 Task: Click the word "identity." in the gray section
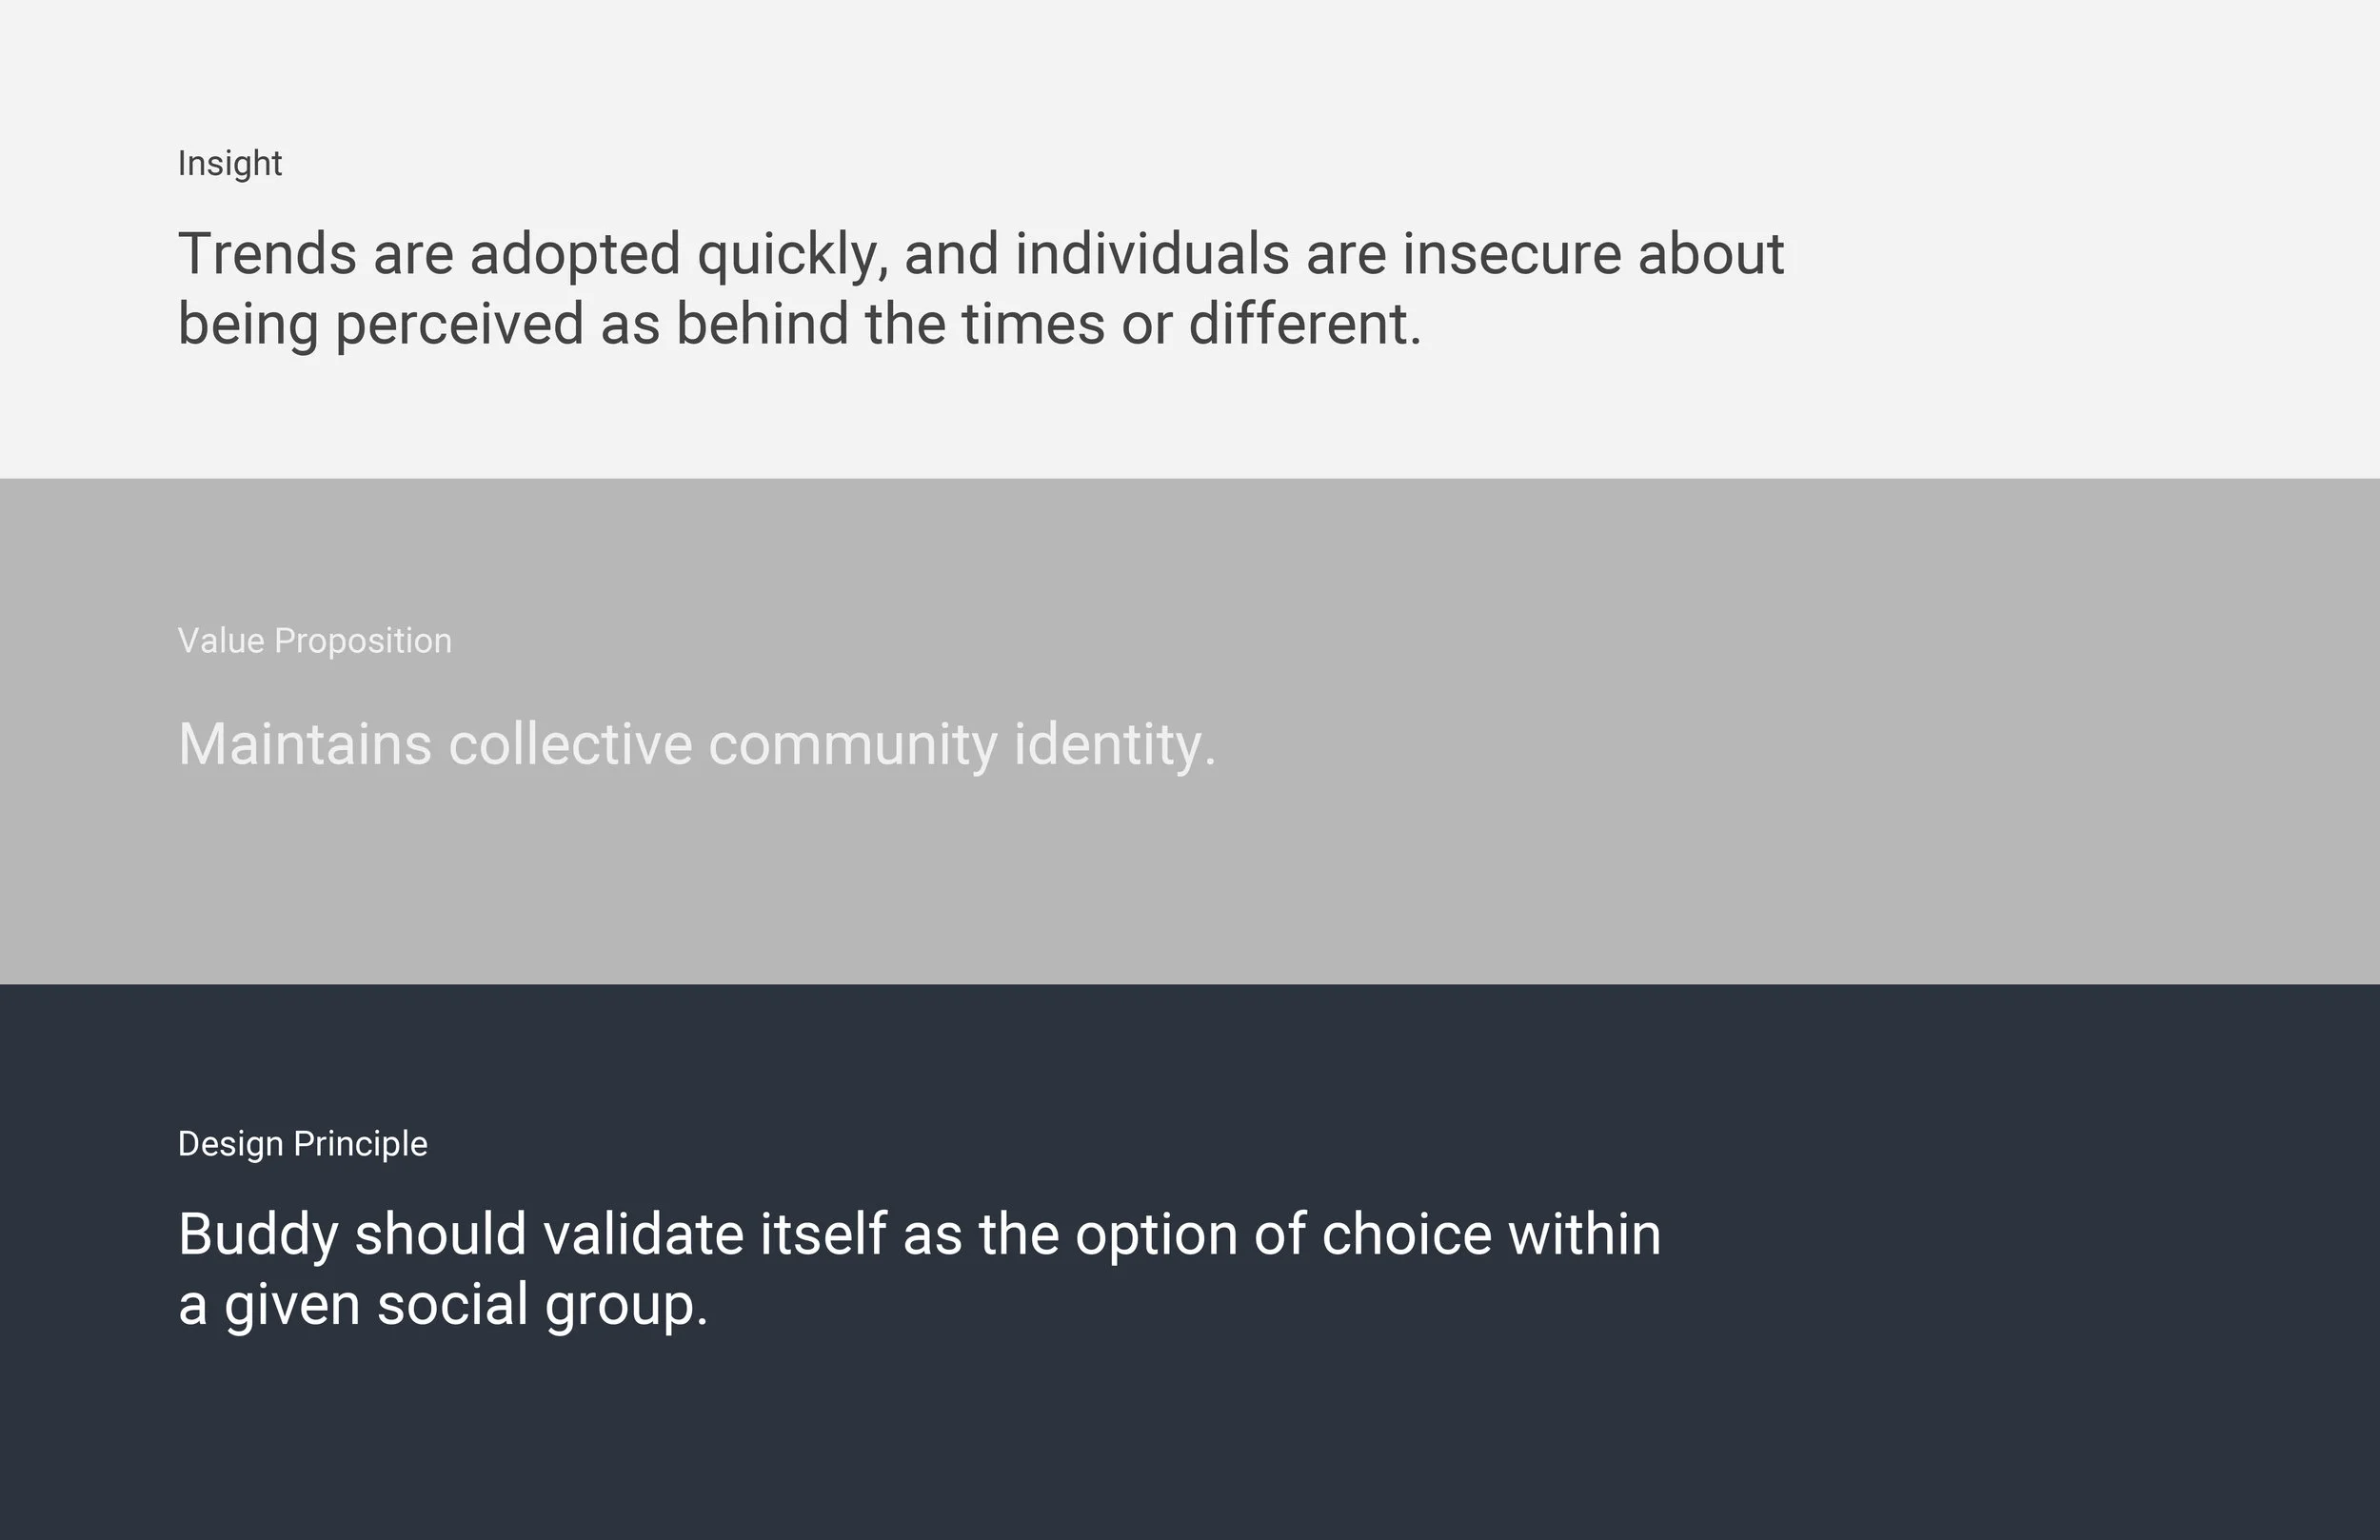pos(1115,747)
